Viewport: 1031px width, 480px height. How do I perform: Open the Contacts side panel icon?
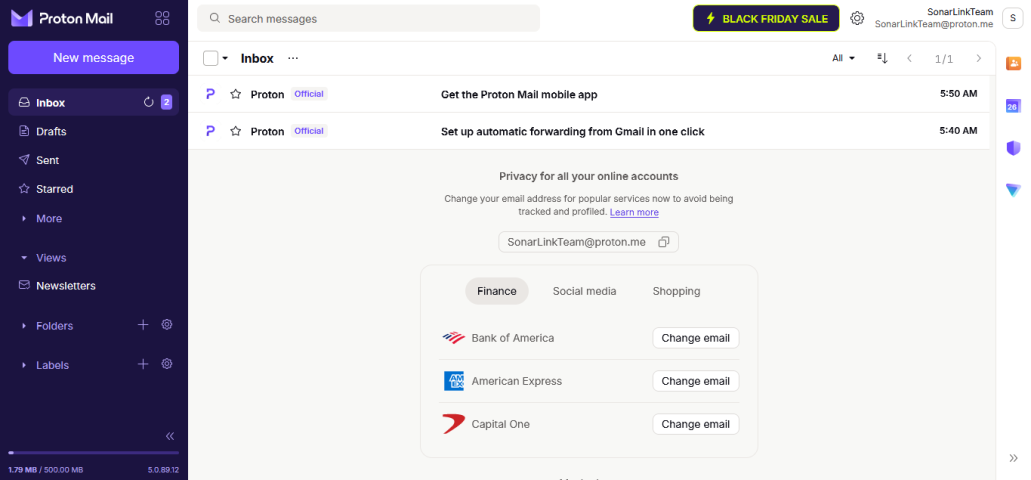coord(1013,64)
